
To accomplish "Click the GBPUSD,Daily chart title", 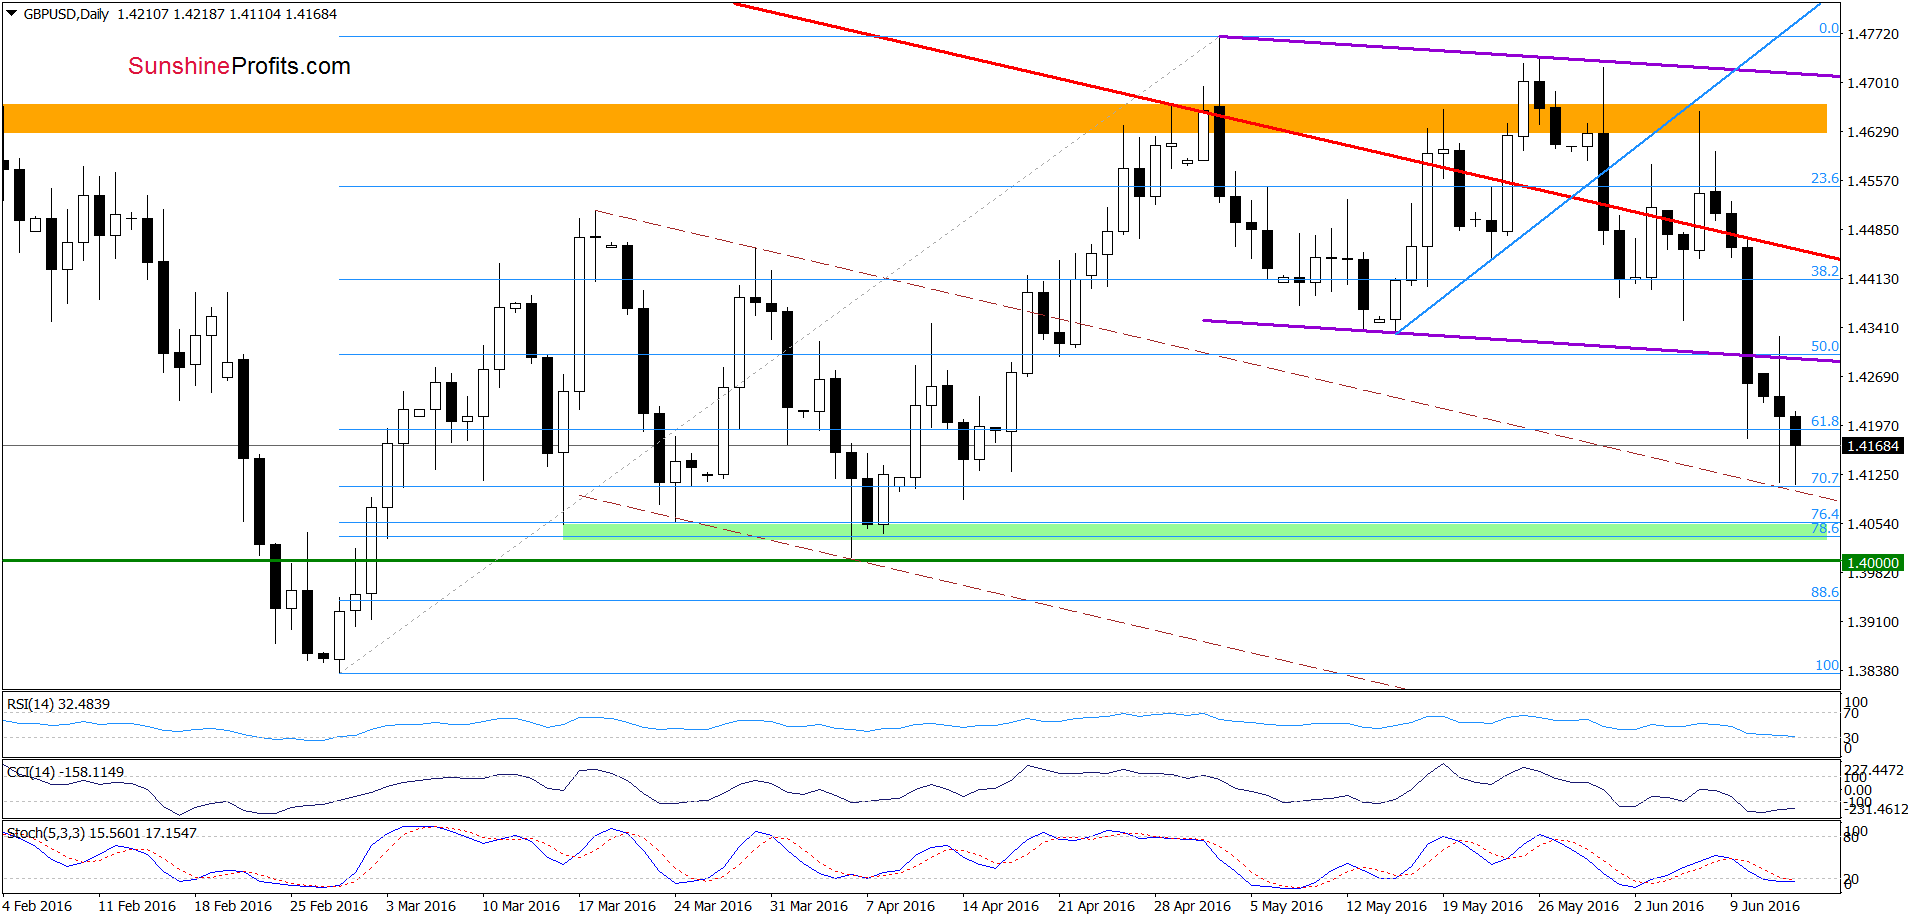I will click(66, 14).
